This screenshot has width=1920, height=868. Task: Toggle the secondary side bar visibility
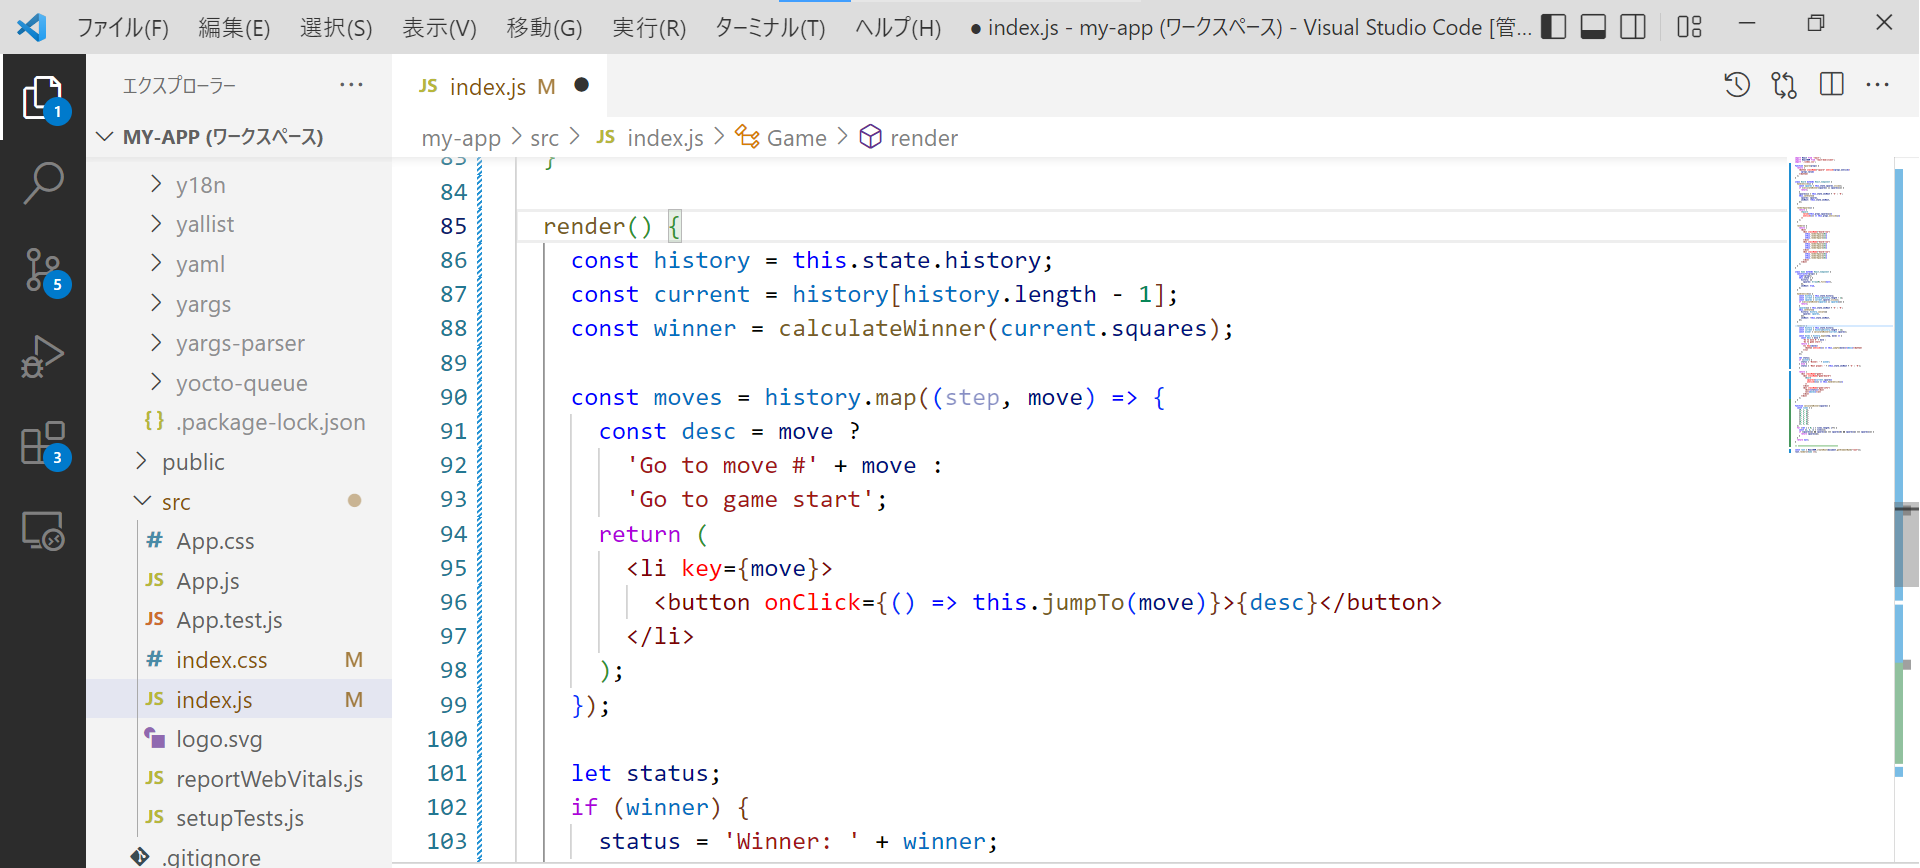[x=1633, y=27]
